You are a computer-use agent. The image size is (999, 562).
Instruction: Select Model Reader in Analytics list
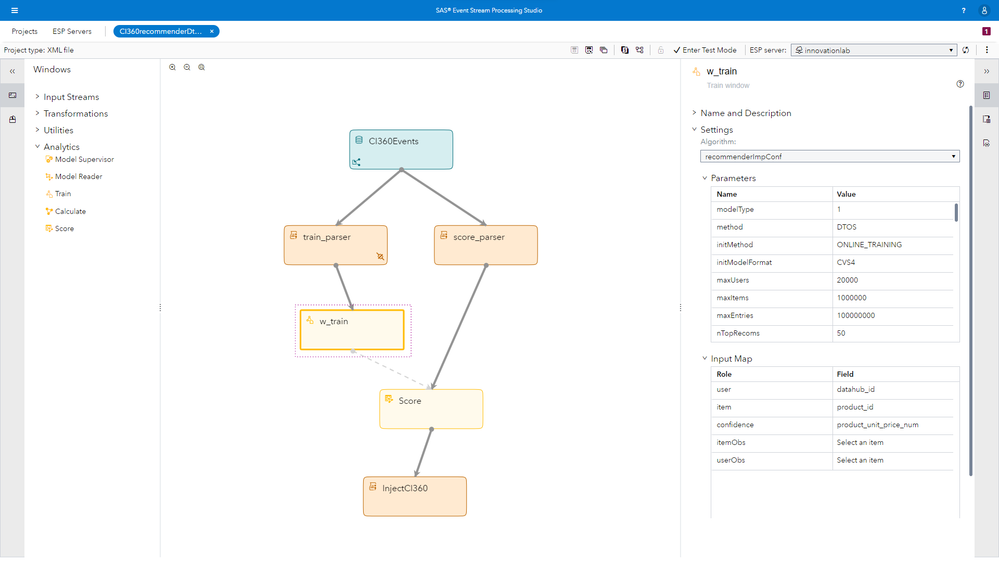74,177
